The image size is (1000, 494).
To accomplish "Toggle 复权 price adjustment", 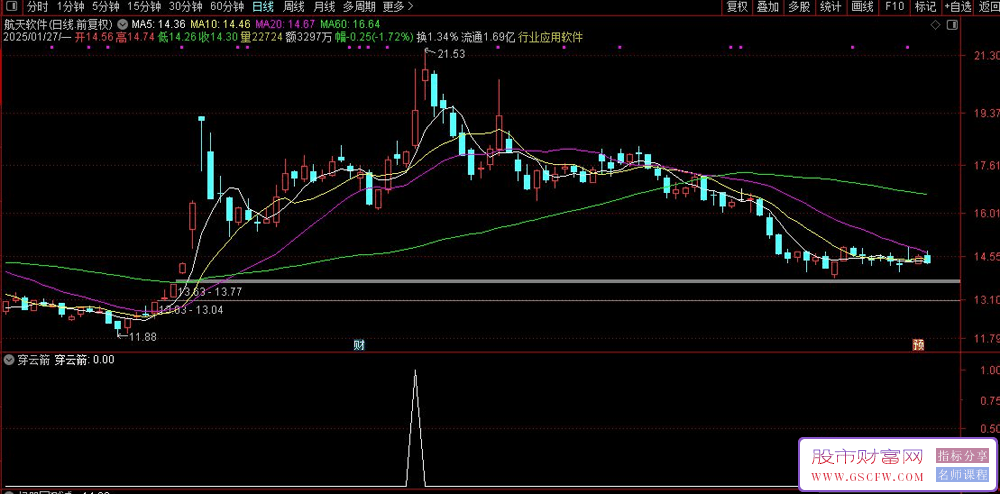I will pyautogui.click(x=737, y=7).
